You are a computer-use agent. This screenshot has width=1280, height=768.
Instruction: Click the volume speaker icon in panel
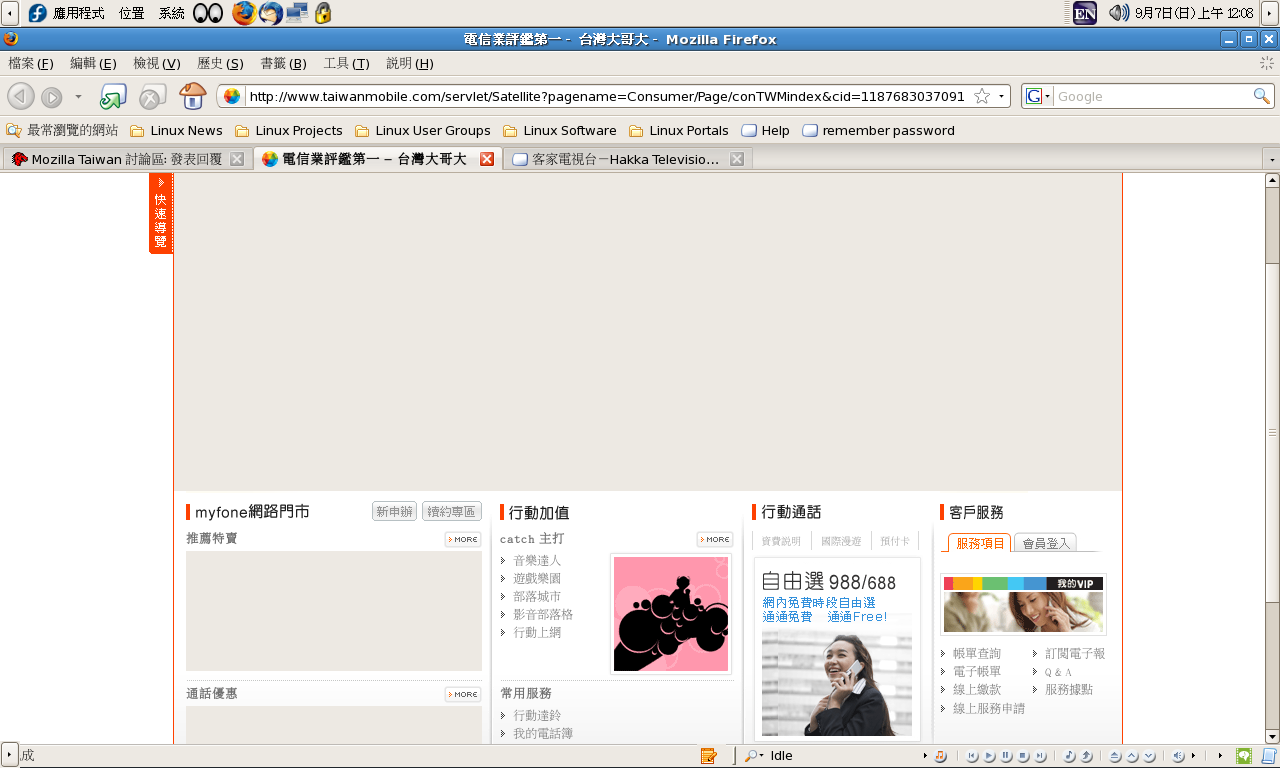(1119, 13)
